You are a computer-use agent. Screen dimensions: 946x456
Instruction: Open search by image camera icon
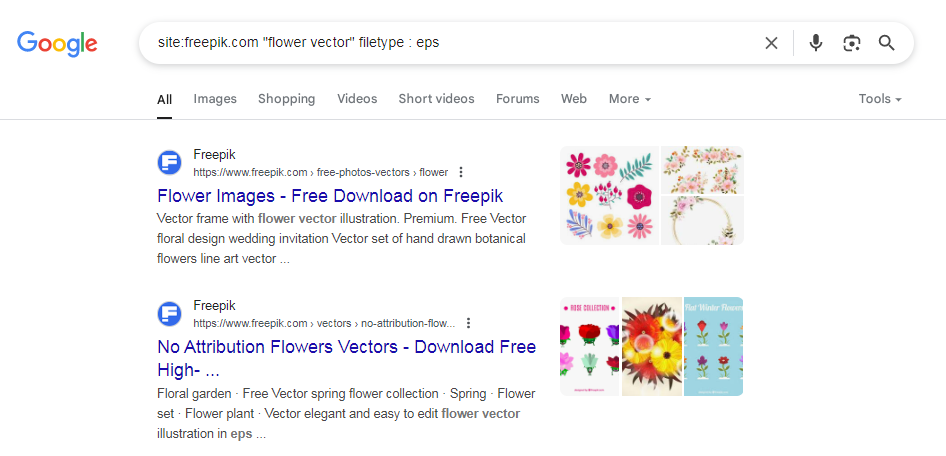851,43
